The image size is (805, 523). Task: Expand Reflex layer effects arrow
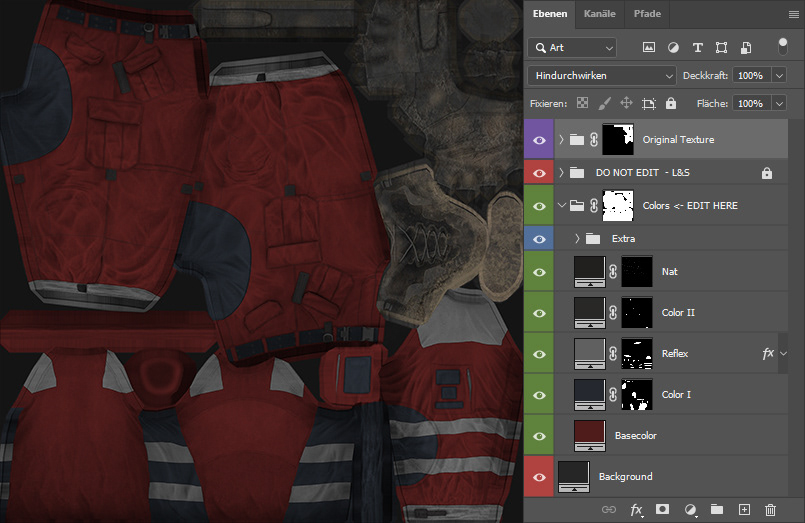(x=783, y=353)
